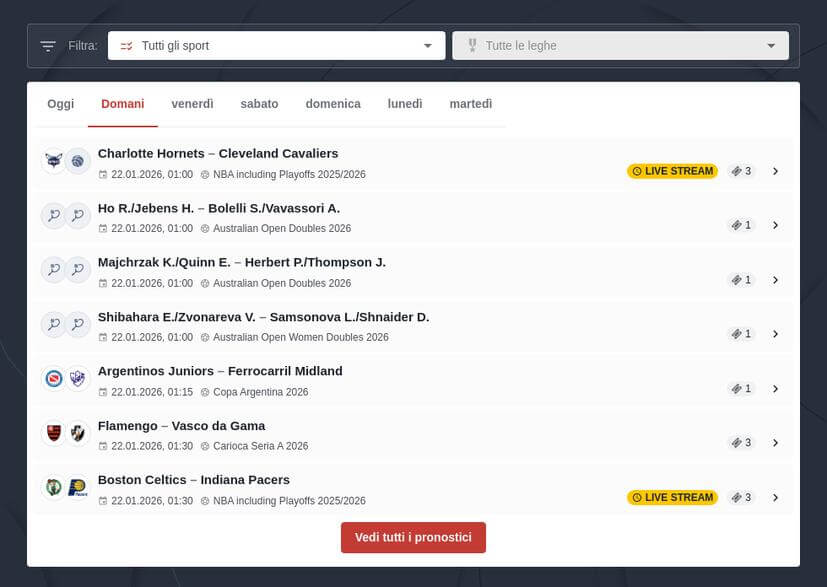Click the 3 tips counter on the Carioca match
The height and width of the screenshot is (587, 827).
[x=741, y=442]
